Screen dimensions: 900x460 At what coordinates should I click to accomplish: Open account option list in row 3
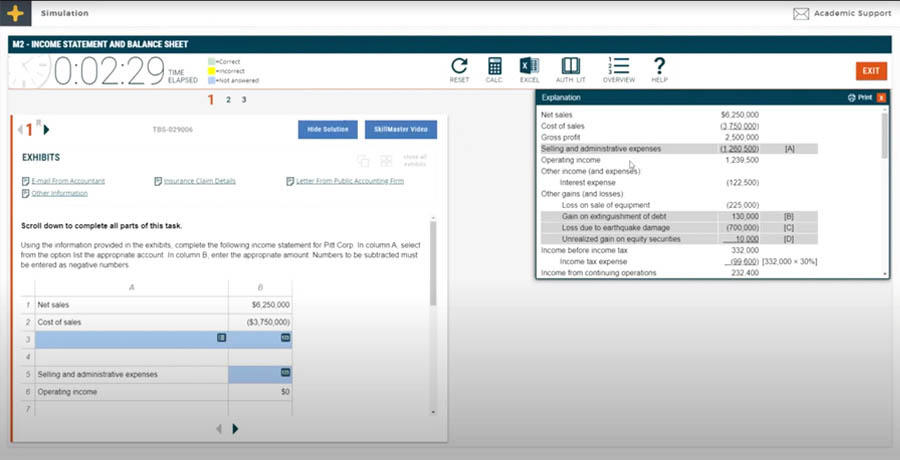222,338
